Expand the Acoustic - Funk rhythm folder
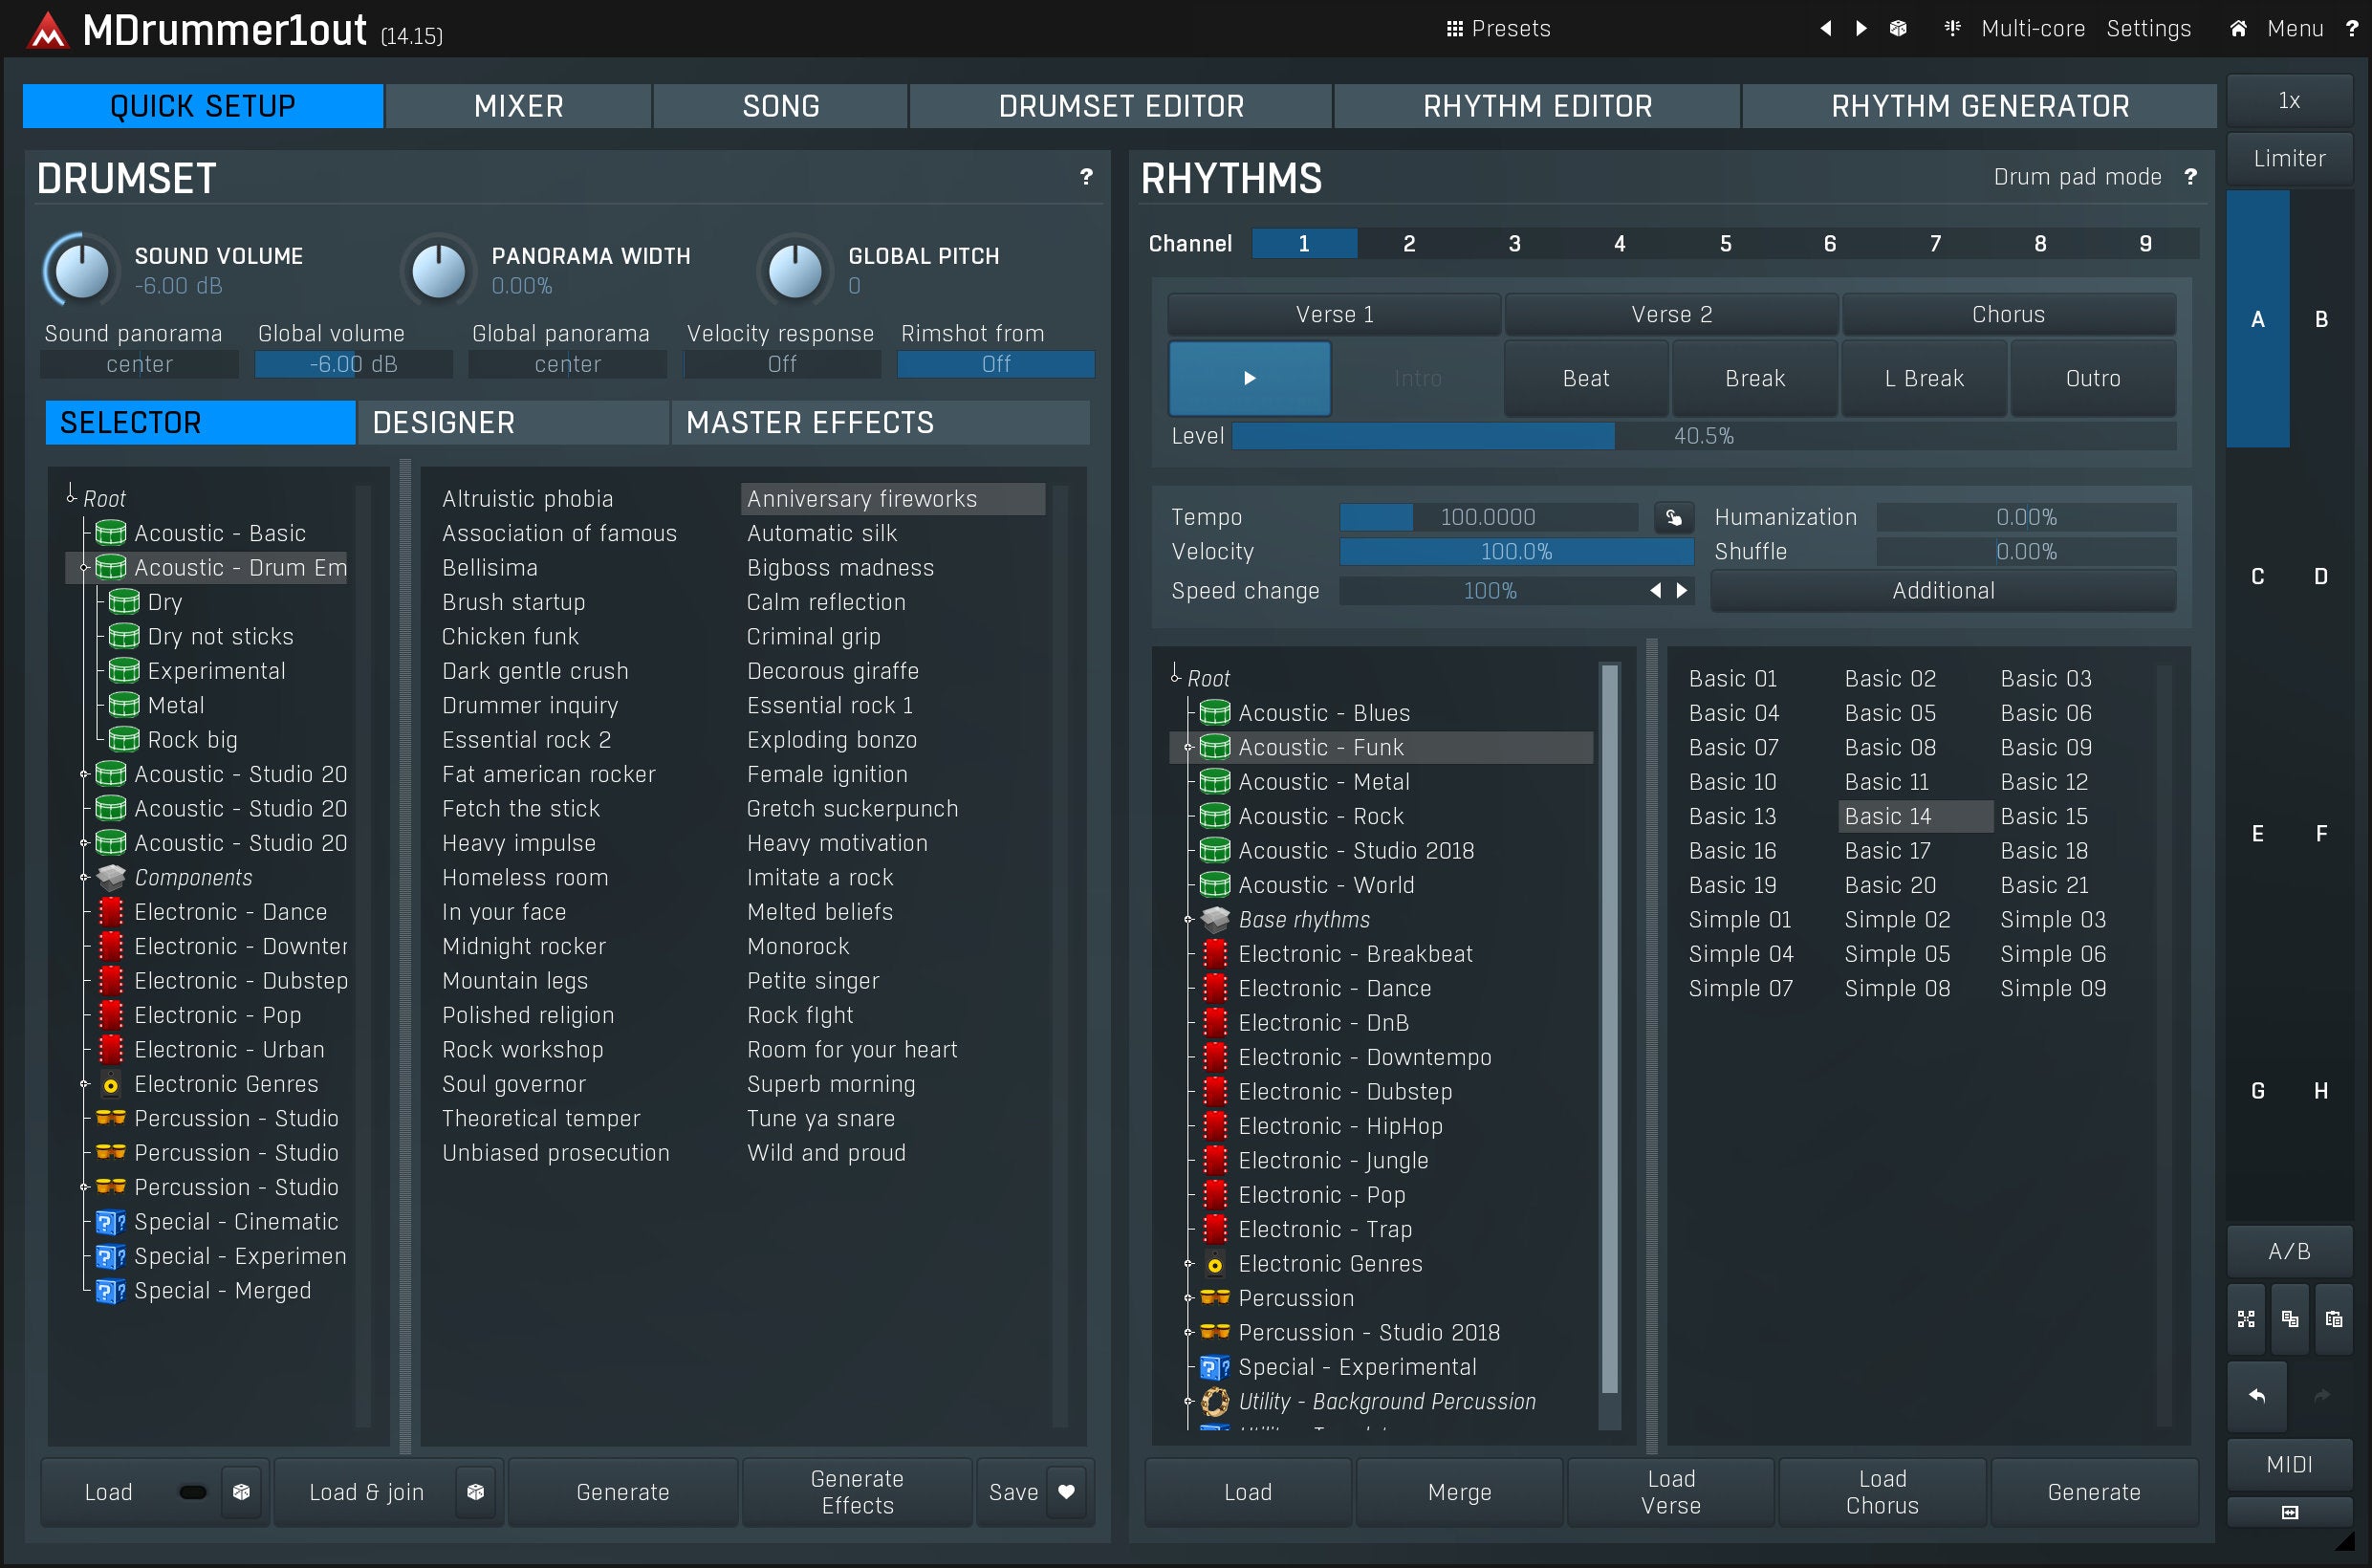This screenshot has height=1568, width=2372. (x=1189, y=747)
